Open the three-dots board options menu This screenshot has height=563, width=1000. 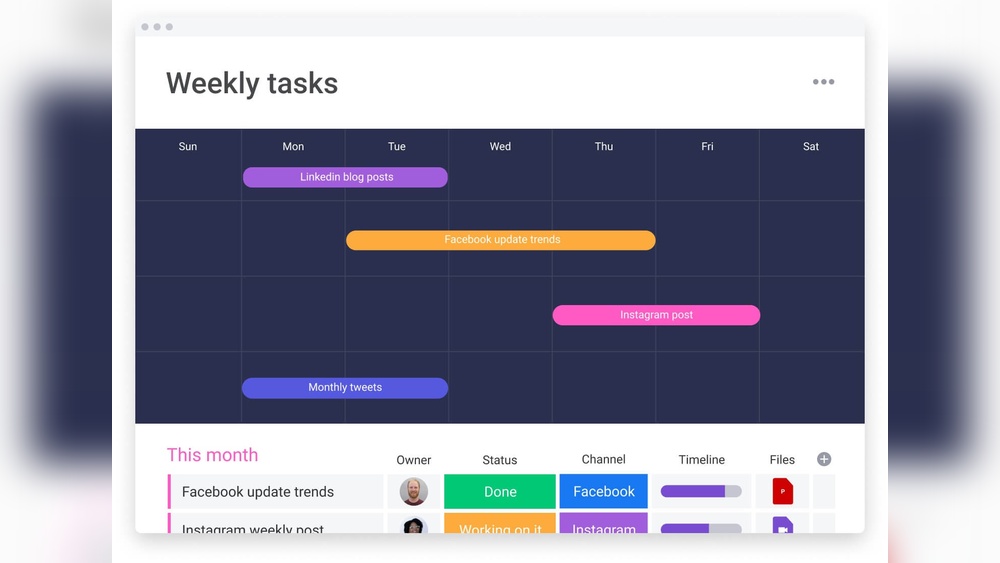[823, 82]
